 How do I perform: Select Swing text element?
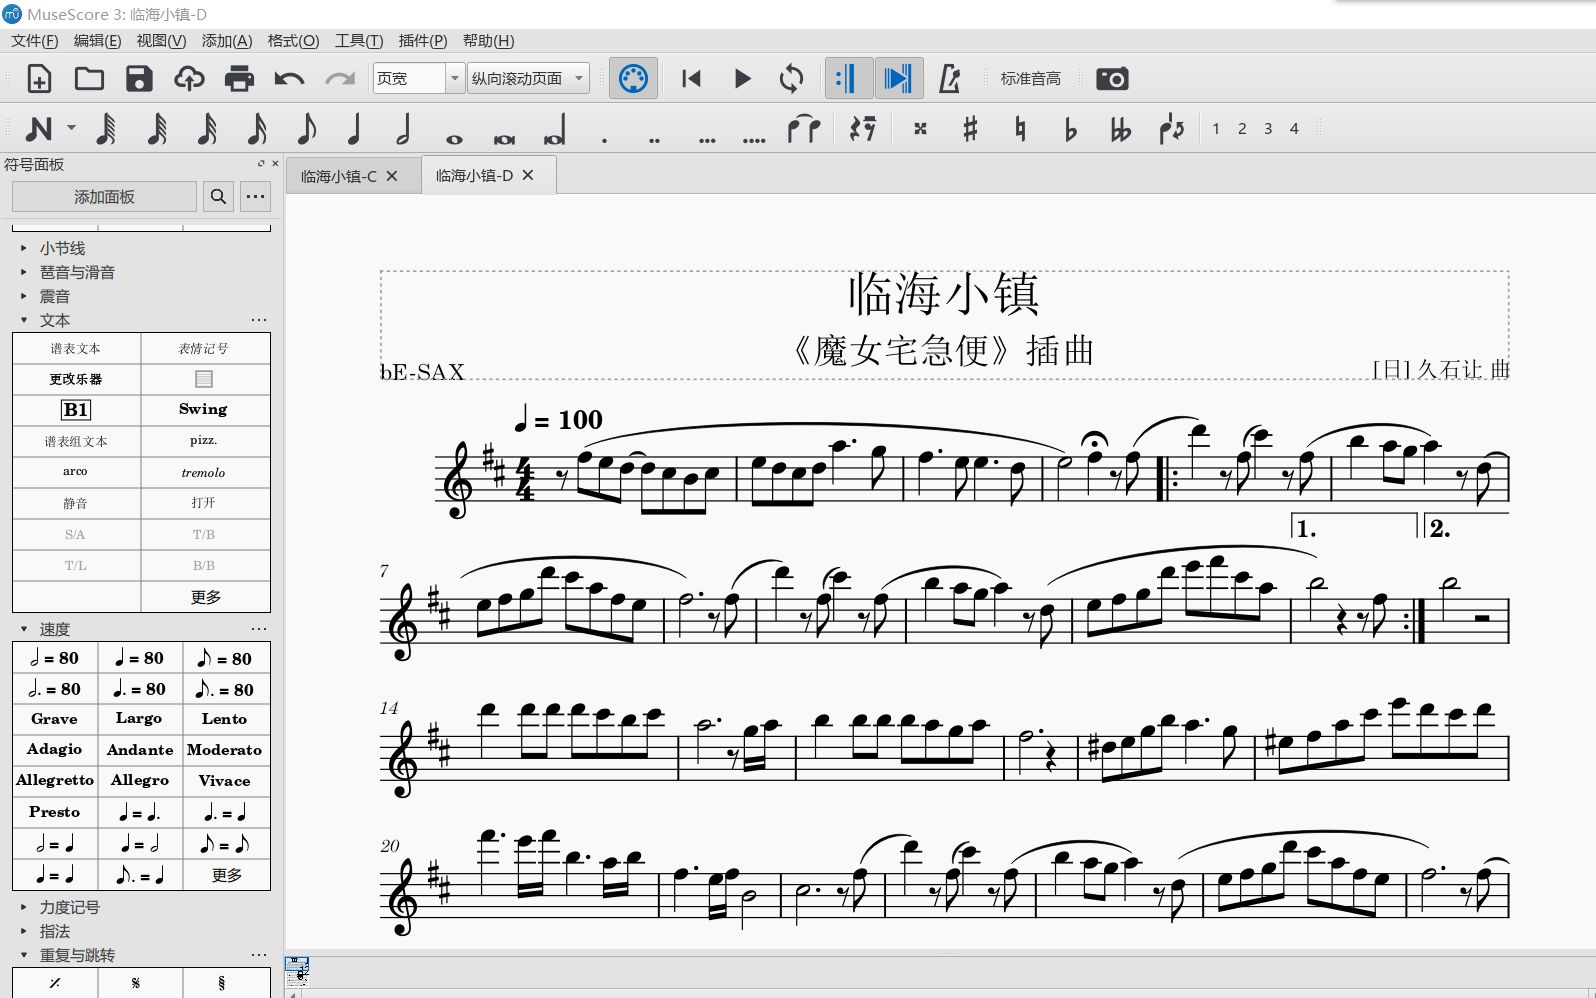[204, 409]
